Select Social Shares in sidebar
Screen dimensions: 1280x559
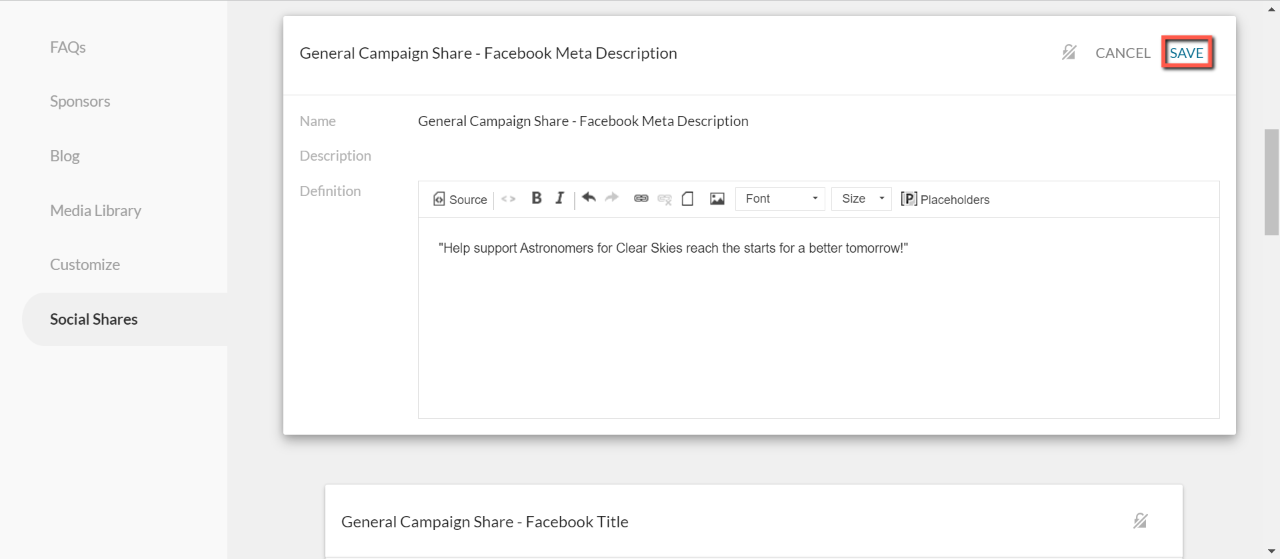(x=125, y=319)
